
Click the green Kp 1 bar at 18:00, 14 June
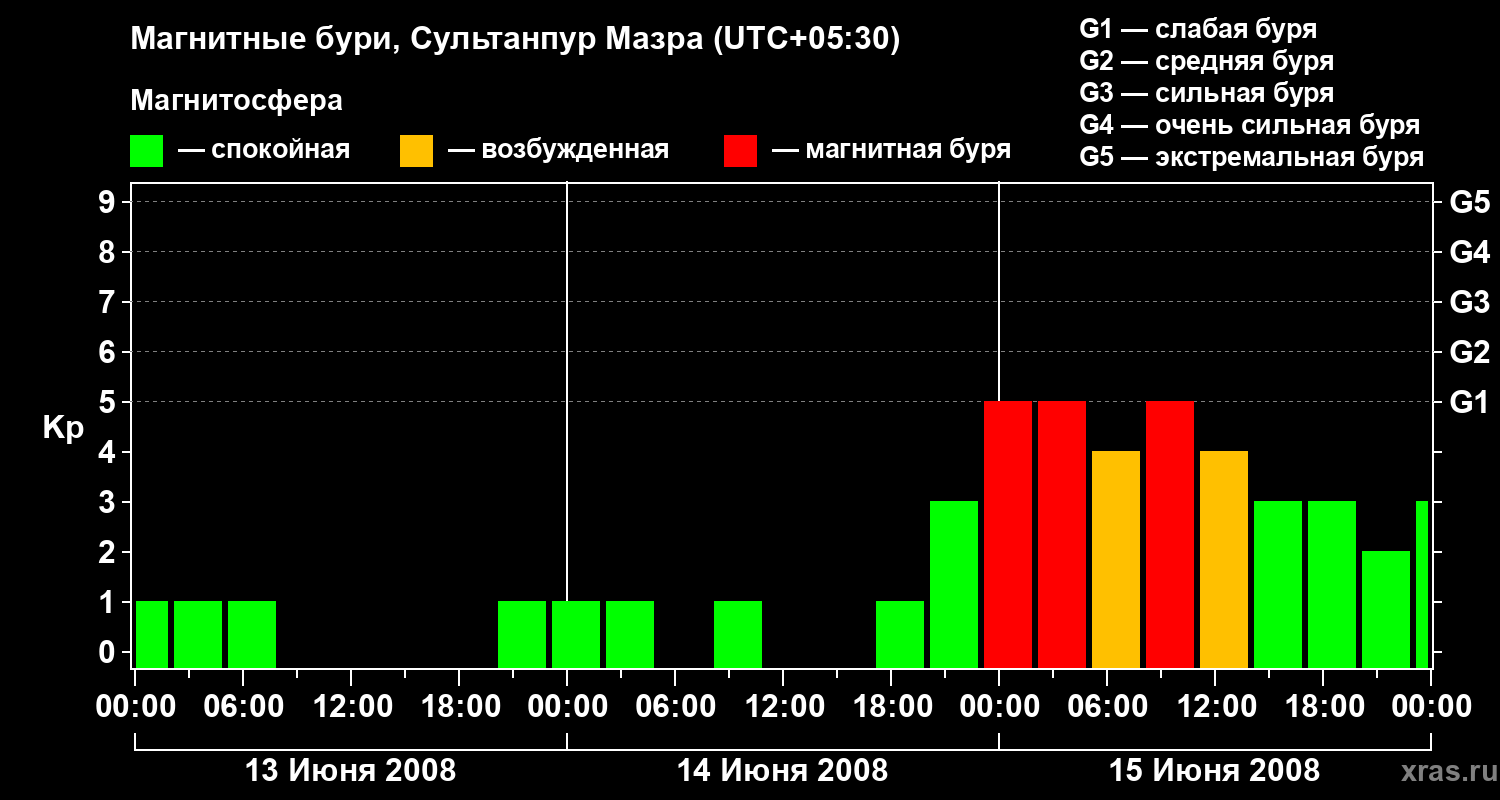(x=900, y=635)
